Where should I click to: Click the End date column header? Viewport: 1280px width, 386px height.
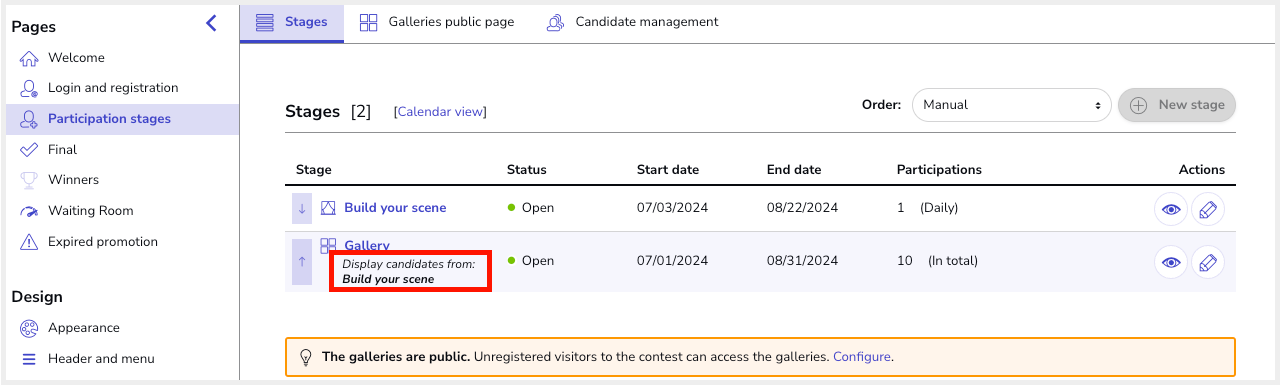[x=794, y=170]
